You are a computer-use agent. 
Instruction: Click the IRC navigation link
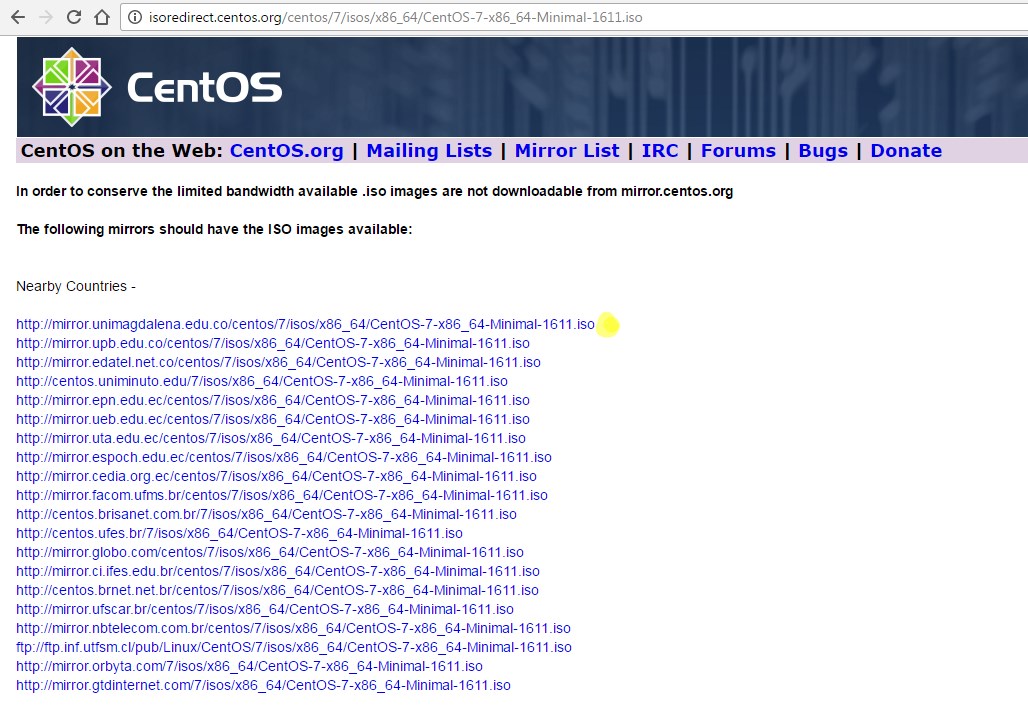coord(660,150)
